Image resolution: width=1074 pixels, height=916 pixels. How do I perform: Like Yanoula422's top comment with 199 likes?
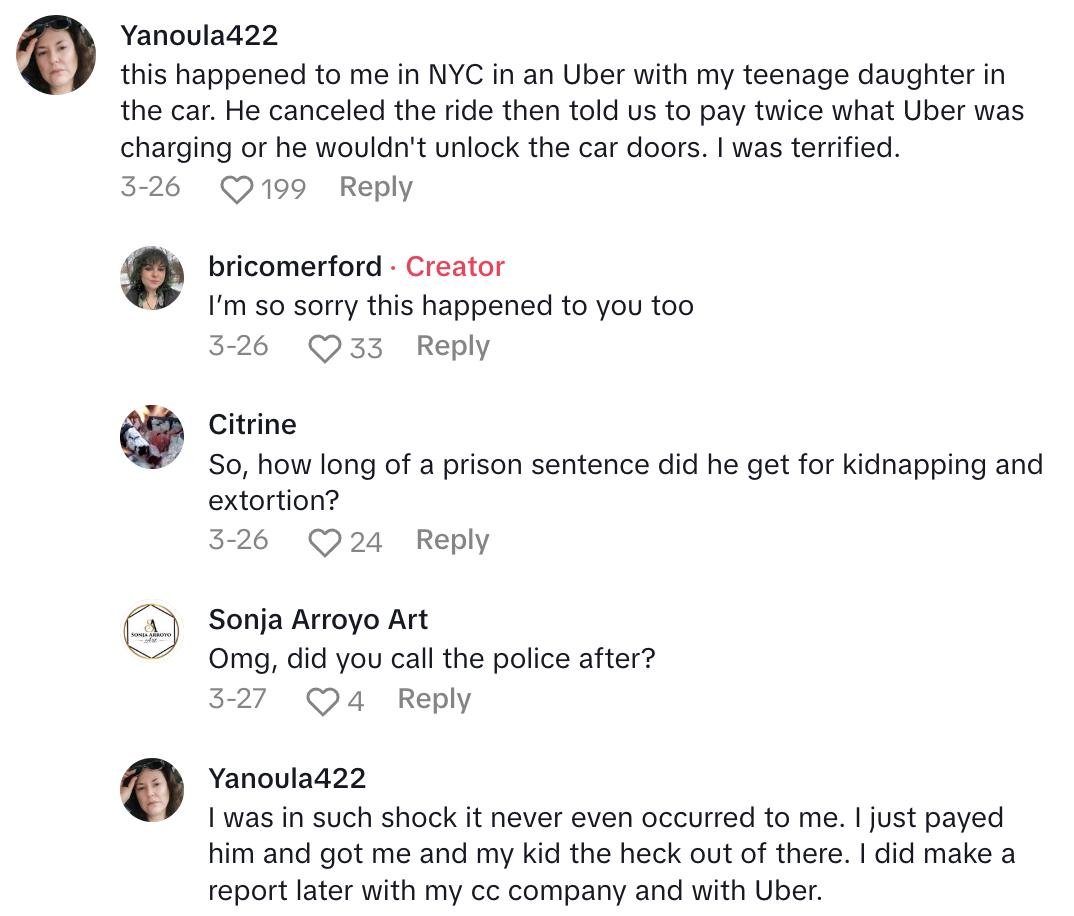pos(236,188)
